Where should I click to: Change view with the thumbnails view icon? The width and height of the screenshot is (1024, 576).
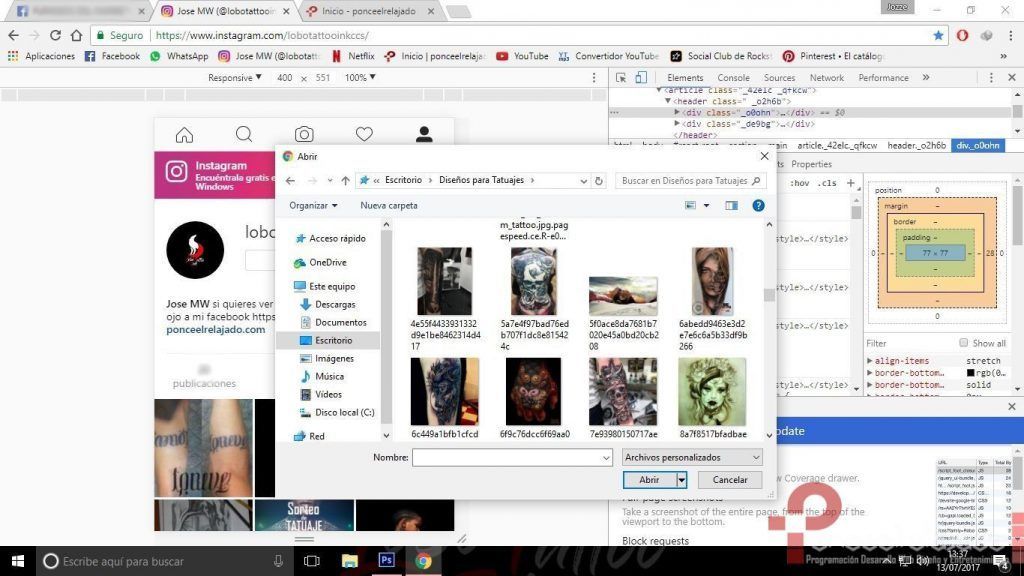(x=690, y=206)
